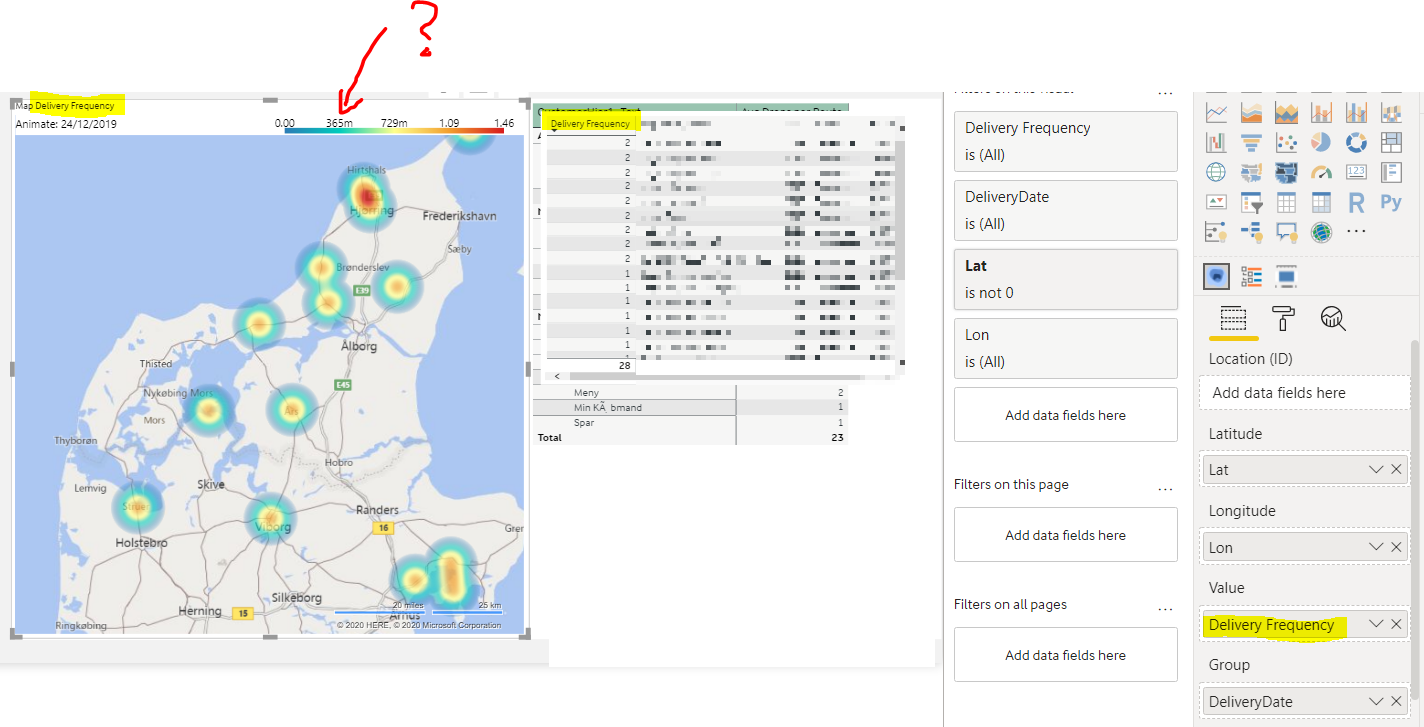Screen dimensions: 1424x727
Task: Open more visuals ellipsis menu
Action: pyautogui.click(x=1356, y=232)
